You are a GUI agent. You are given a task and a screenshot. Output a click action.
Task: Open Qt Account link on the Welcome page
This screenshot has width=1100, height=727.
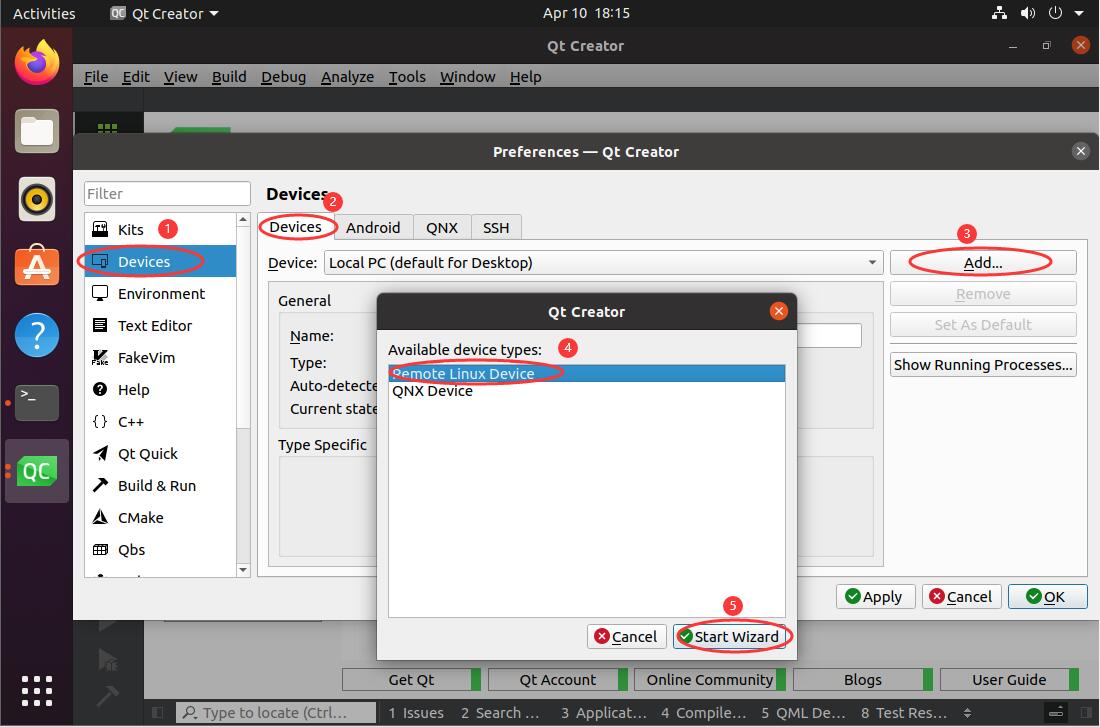[x=558, y=679]
